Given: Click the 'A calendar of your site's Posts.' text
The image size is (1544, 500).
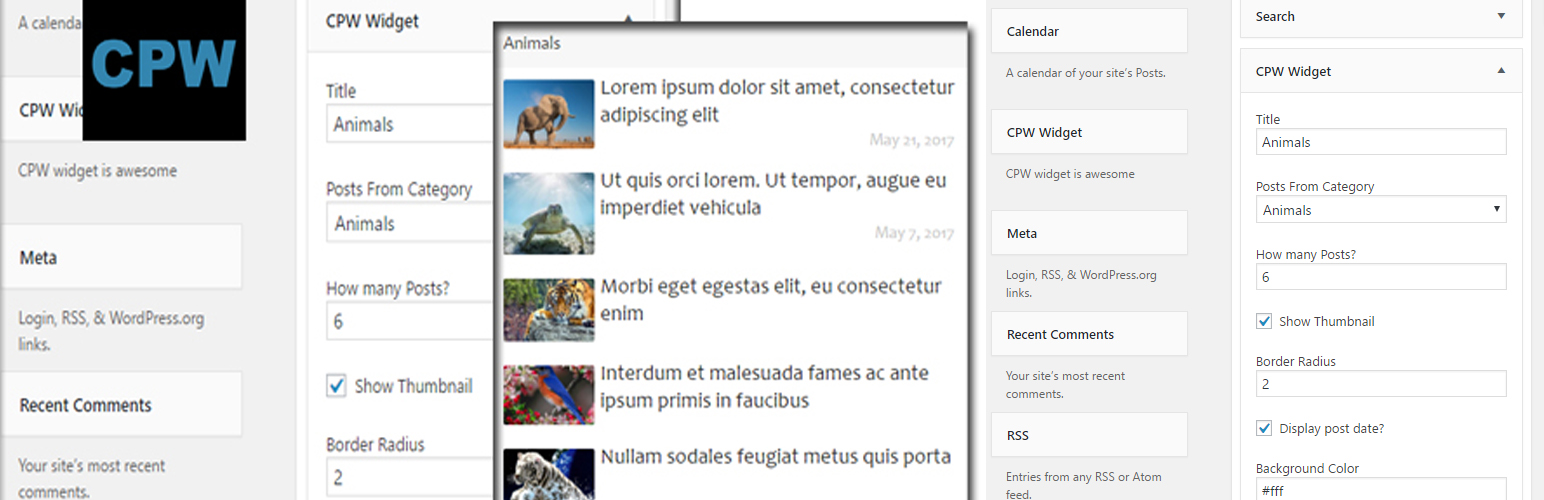Looking at the screenshot, I should tap(1086, 73).
